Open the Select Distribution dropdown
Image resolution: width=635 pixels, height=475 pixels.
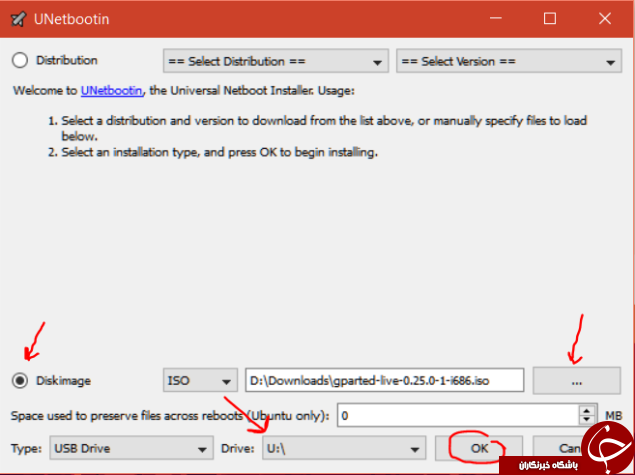click(276, 61)
